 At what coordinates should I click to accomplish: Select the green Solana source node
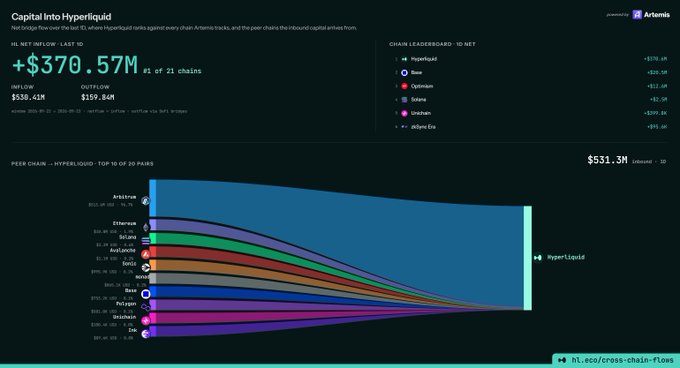(x=153, y=238)
